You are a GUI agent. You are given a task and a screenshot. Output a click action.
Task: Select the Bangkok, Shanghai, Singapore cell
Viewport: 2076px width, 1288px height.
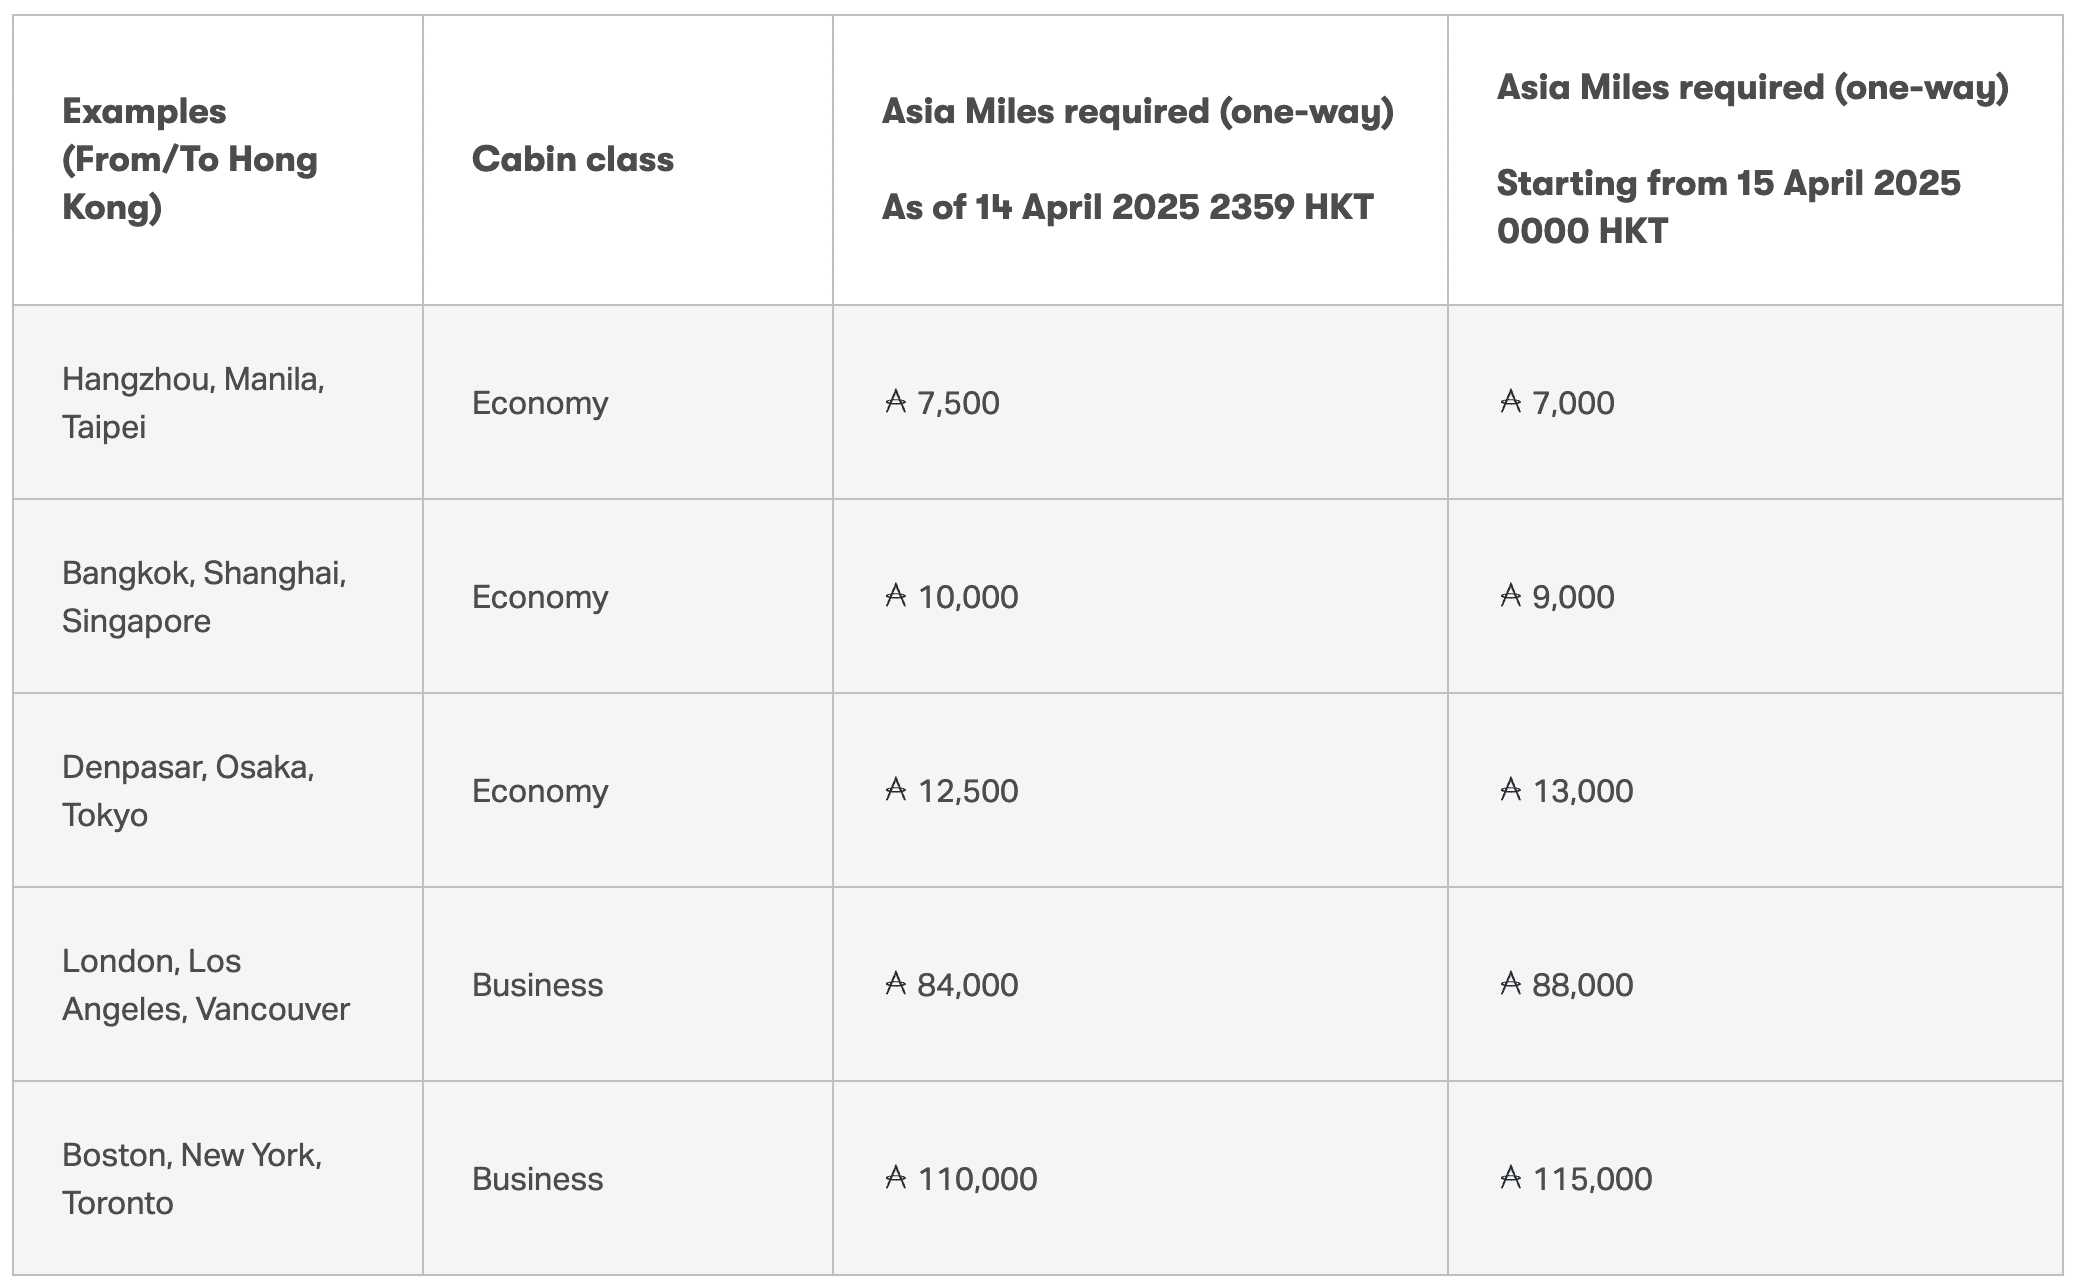[x=204, y=597]
